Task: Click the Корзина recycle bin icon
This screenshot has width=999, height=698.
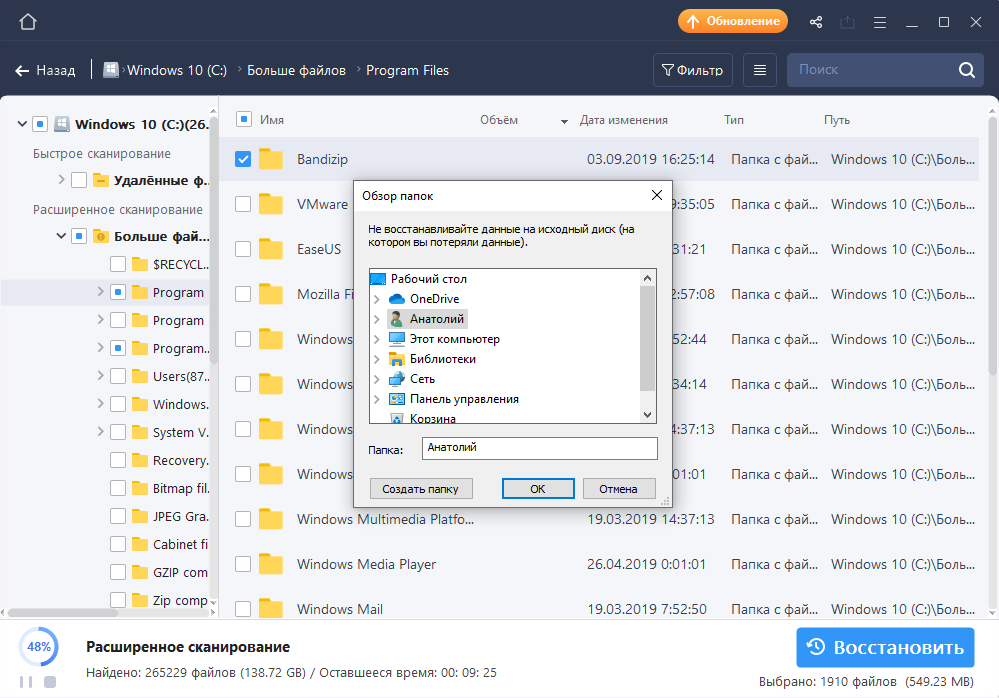Action: (x=396, y=418)
